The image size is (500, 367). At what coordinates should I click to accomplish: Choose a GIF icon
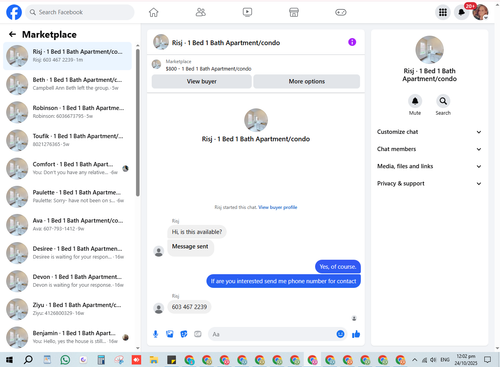[198, 334]
